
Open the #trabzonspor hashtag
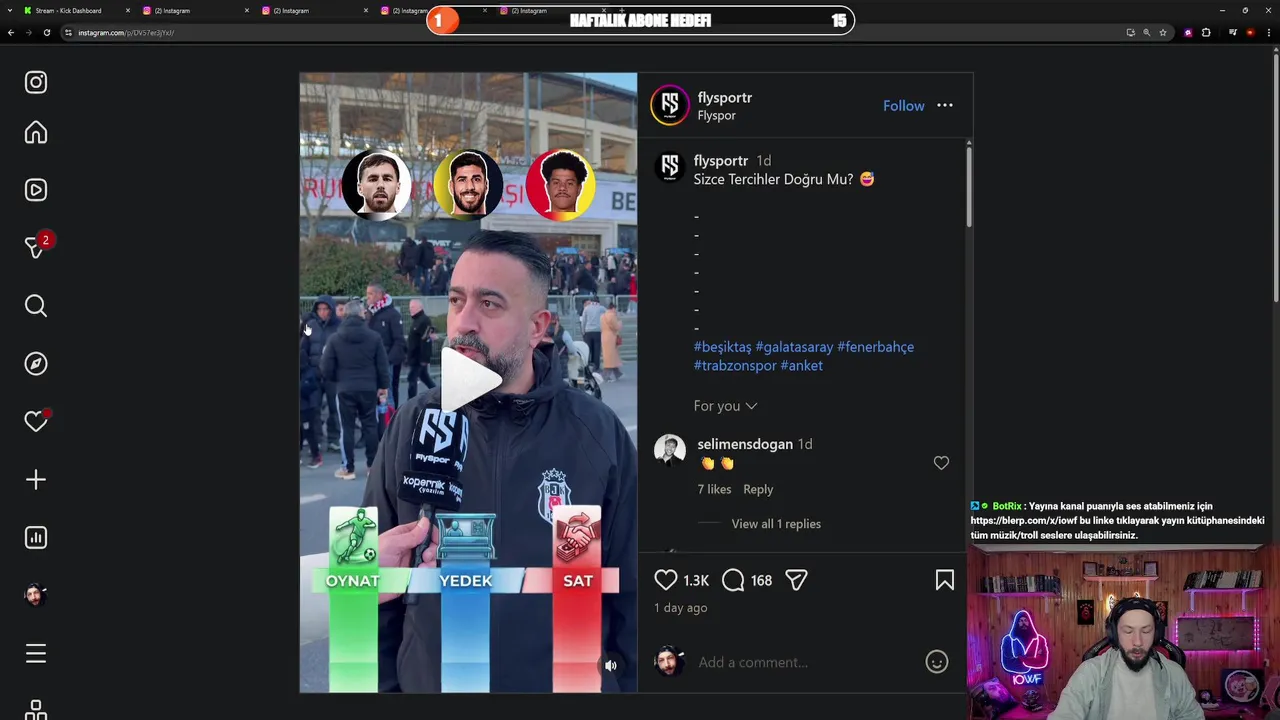point(735,366)
